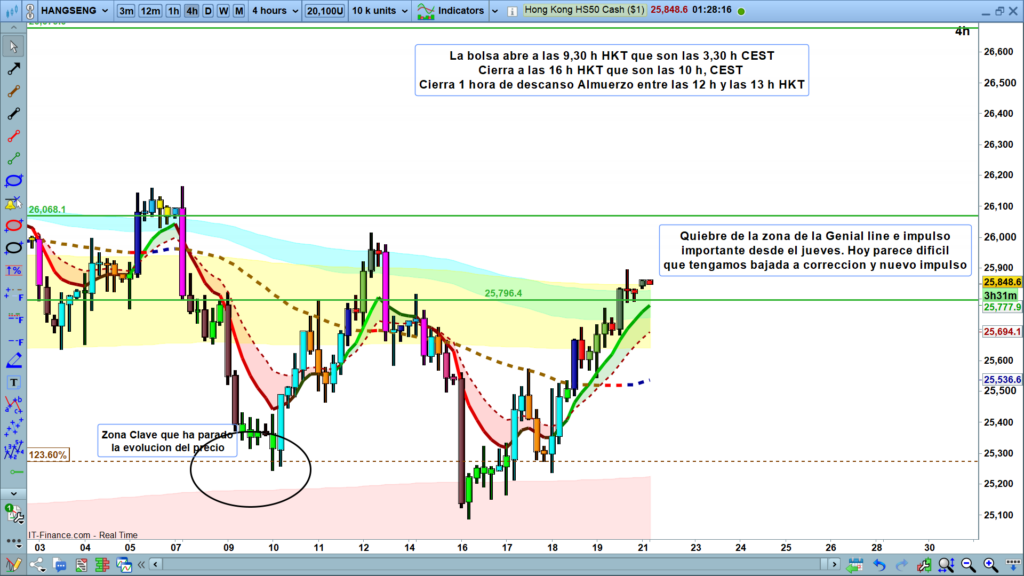Click the 20,100U units button
The height and width of the screenshot is (576, 1024).
pyautogui.click(x=323, y=11)
